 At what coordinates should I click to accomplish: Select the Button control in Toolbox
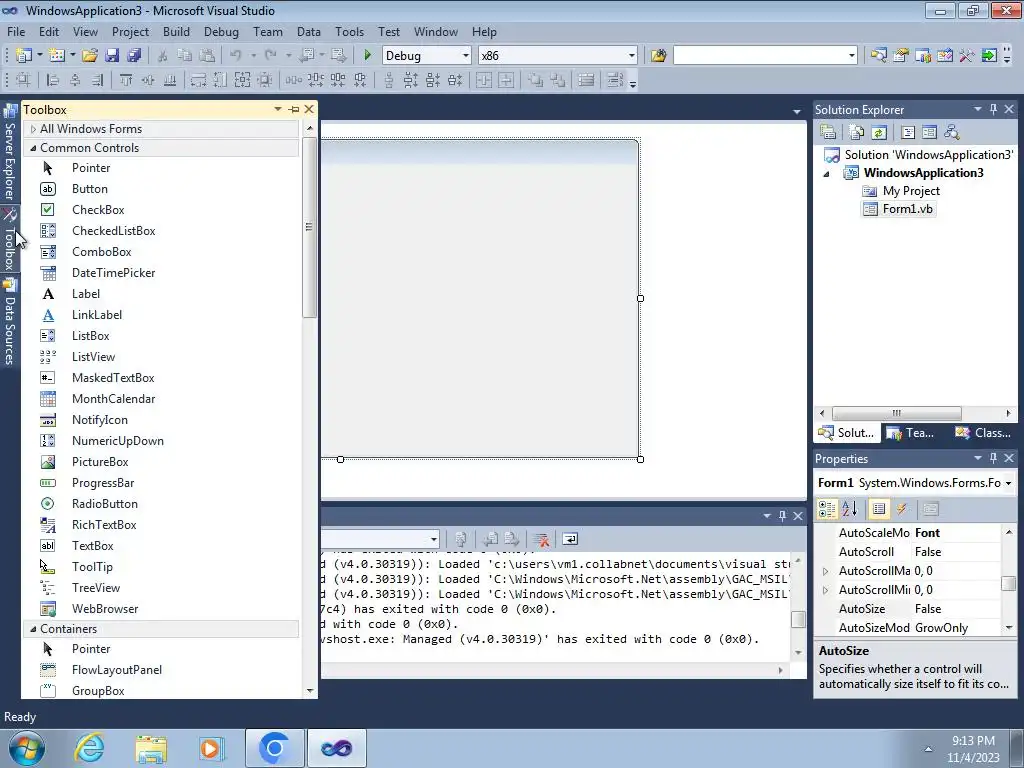(89, 189)
